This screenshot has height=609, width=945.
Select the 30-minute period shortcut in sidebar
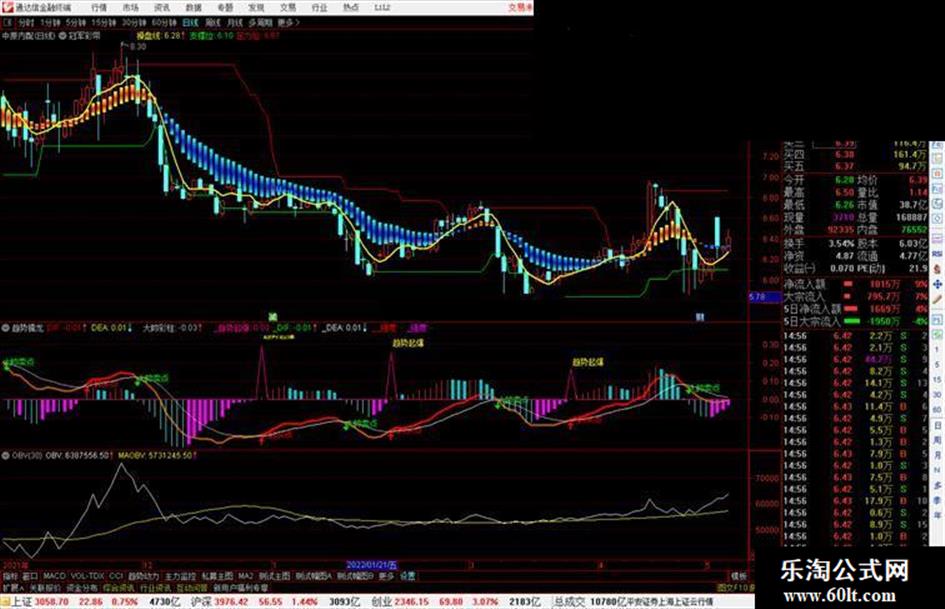click(x=937, y=395)
